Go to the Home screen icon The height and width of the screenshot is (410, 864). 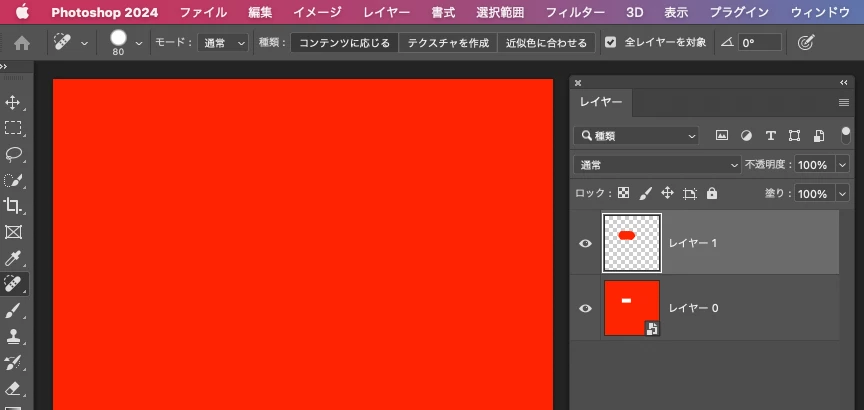click(22, 43)
